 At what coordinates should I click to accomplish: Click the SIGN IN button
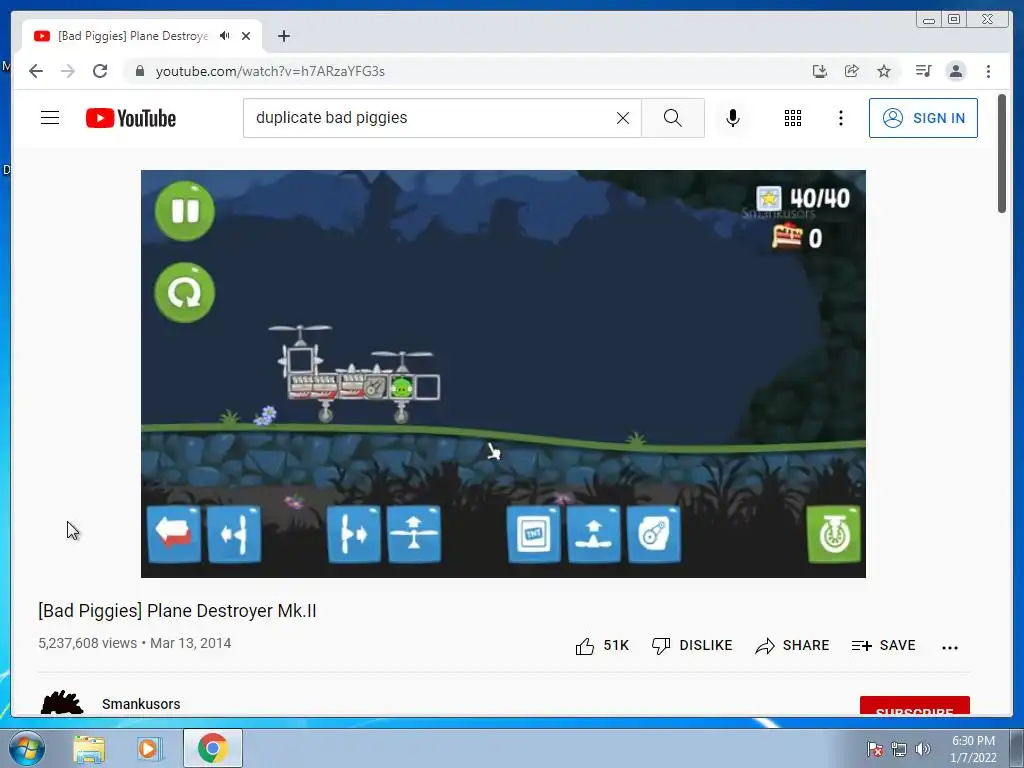[x=923, y=118]
